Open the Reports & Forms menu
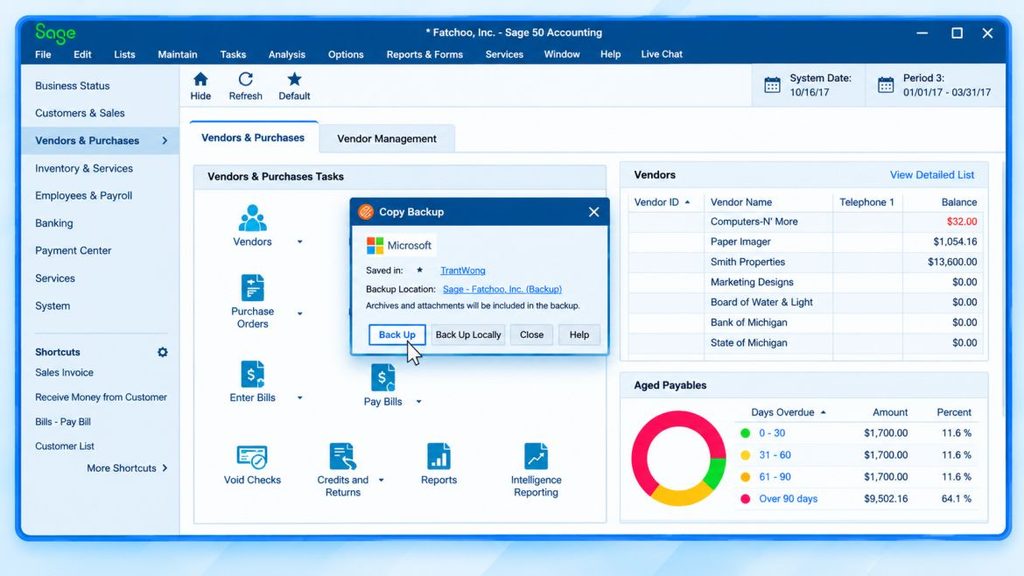Image resolution: width=1024 pixels, height=576 pixels. click(x=424, y=54)
